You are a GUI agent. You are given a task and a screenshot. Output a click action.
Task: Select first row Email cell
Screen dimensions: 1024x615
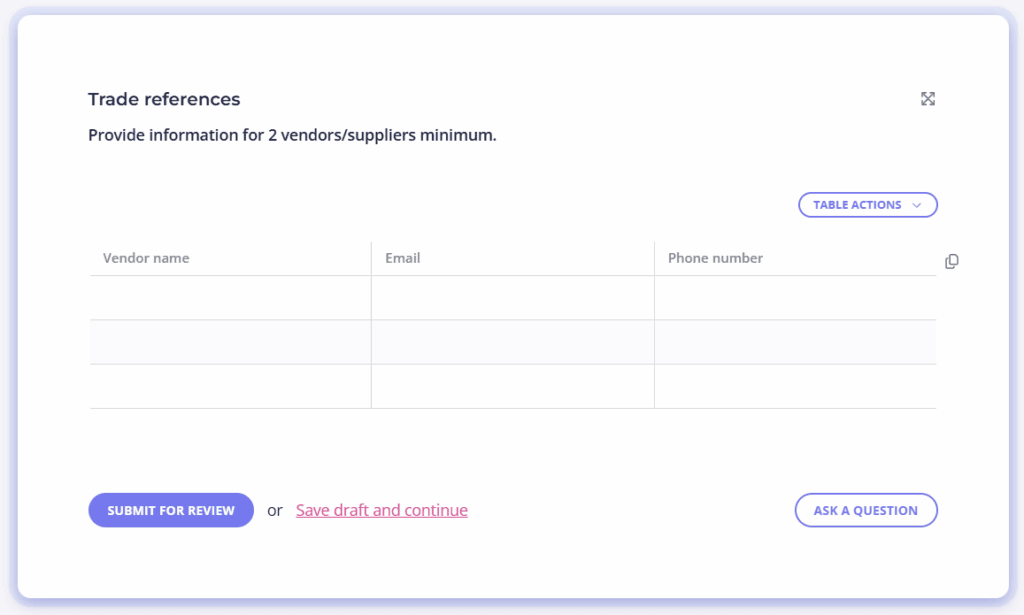coord(513,298)
